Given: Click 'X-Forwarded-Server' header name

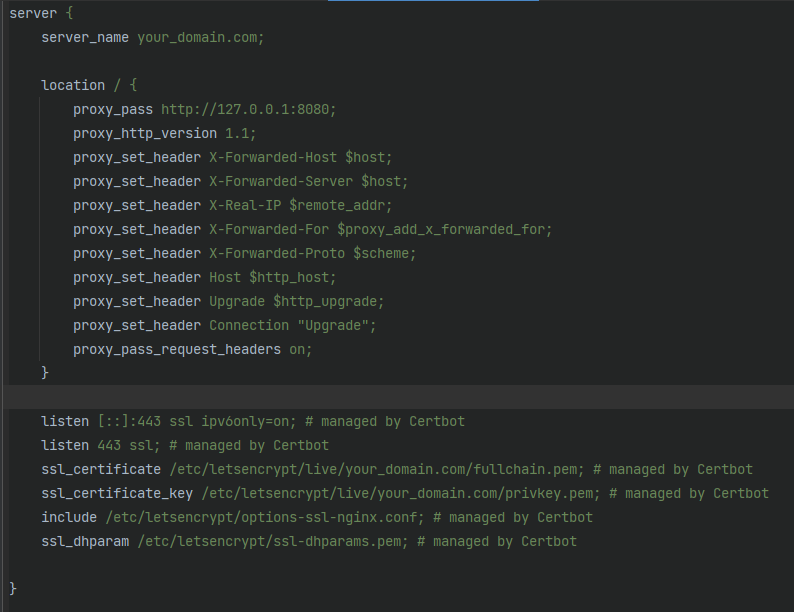Looking at the screenshot, I should coord(281,181).
